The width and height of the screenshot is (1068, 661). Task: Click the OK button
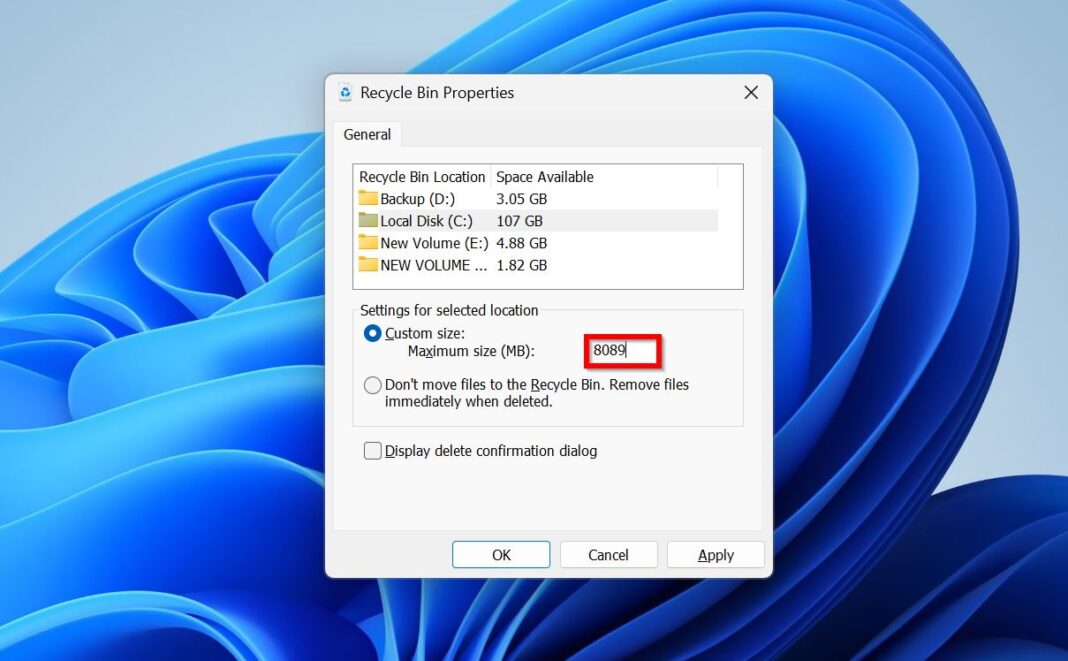click(500, 554)
